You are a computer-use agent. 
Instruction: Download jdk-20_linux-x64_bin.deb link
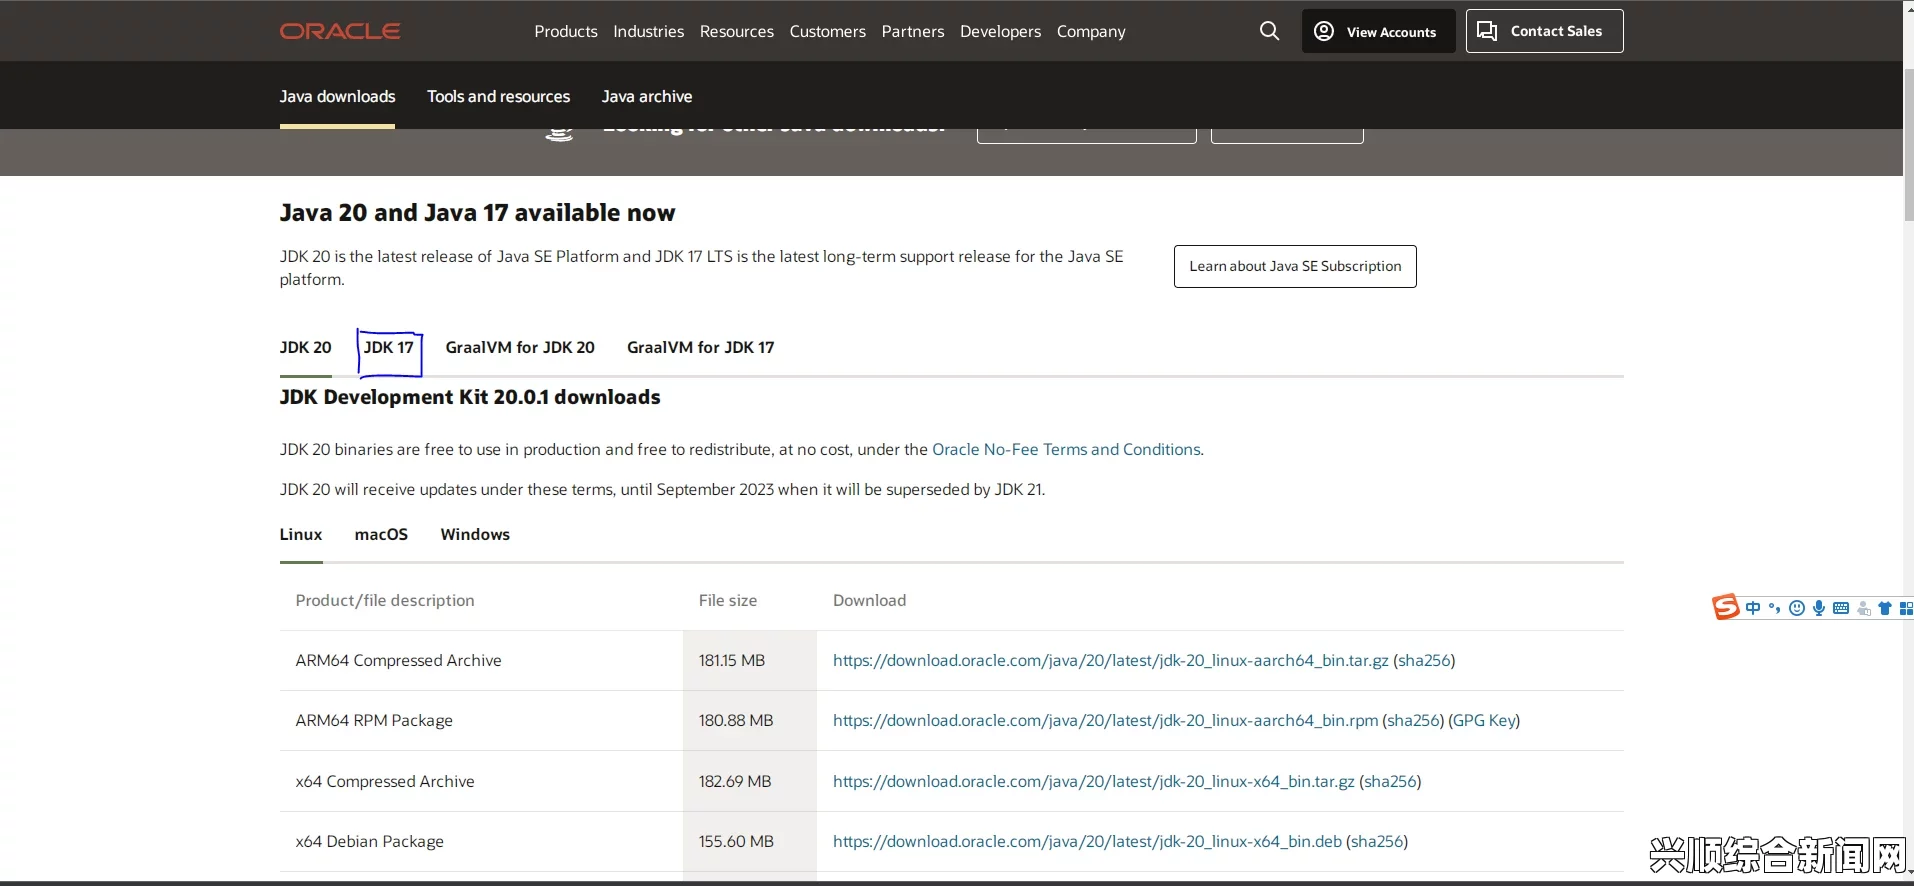click(1087, 841)
